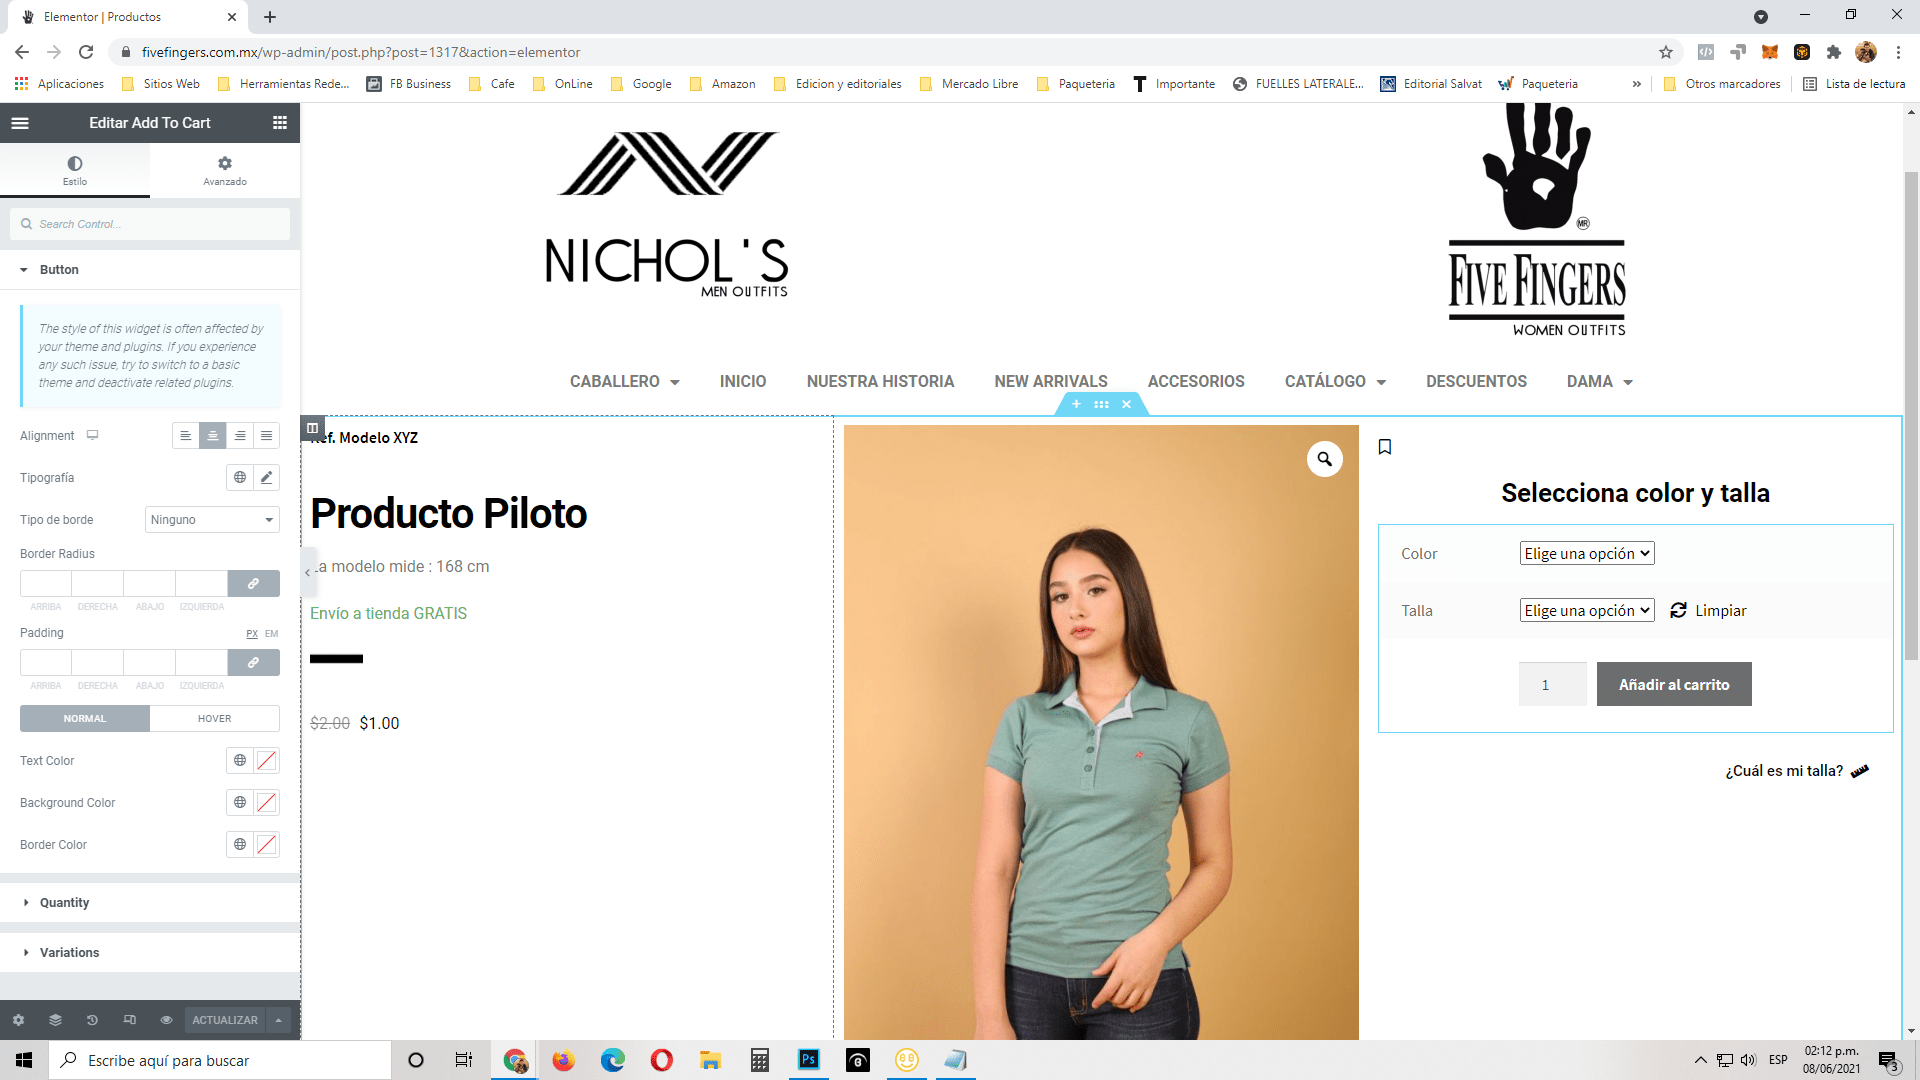
Task: Open CATÁLOGO menu dropdown
Action: tap(1336, 382)
